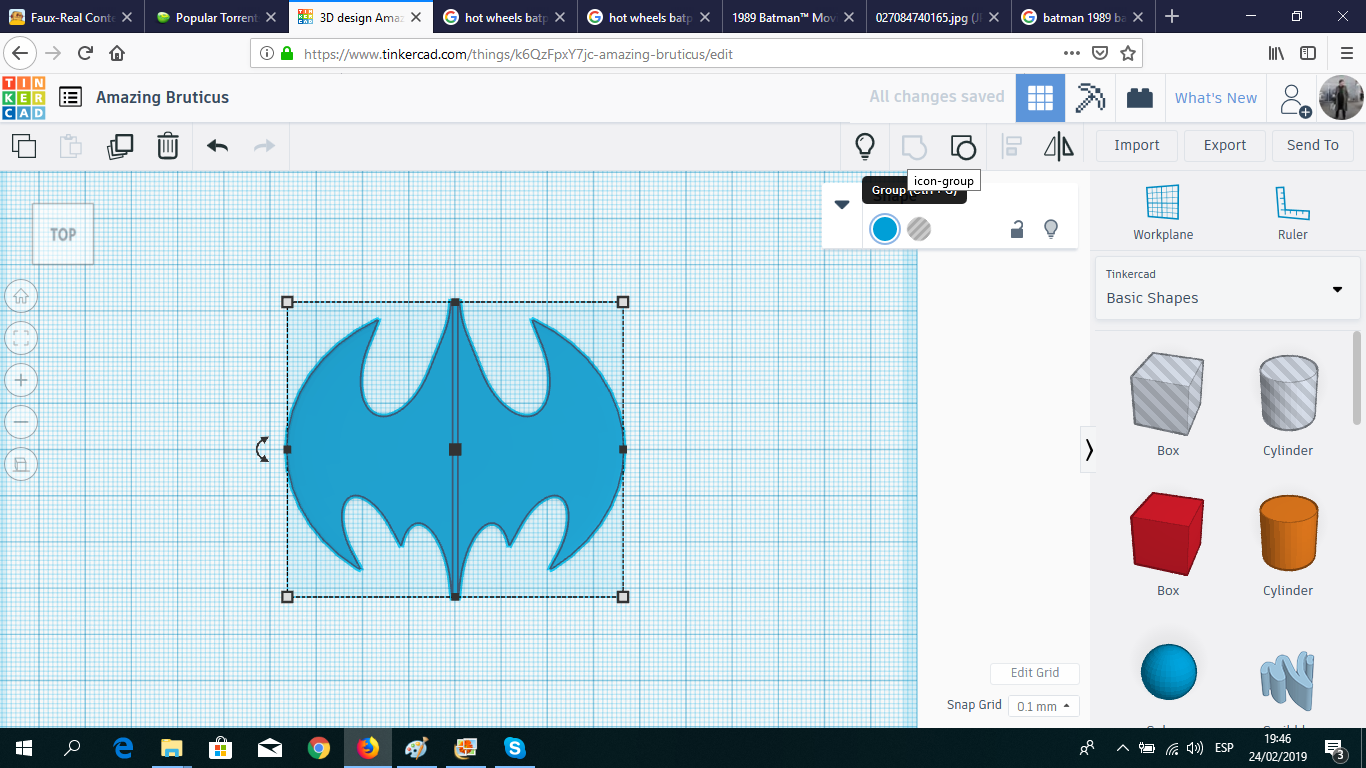Pick the orange Cylinder shape
This screenshot has height=768, width=1366.
click(x=1288, y=534)
